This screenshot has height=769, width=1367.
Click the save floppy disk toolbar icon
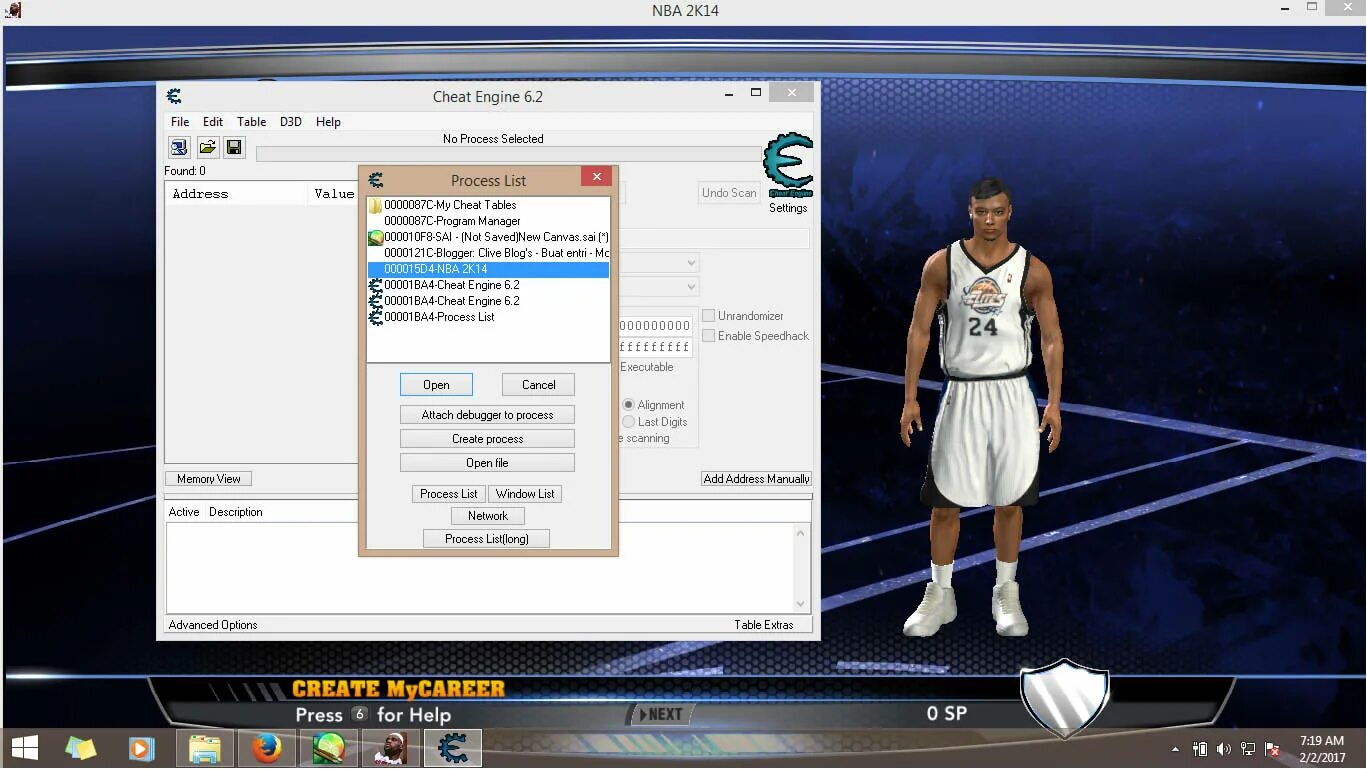(x=234, y=148)
